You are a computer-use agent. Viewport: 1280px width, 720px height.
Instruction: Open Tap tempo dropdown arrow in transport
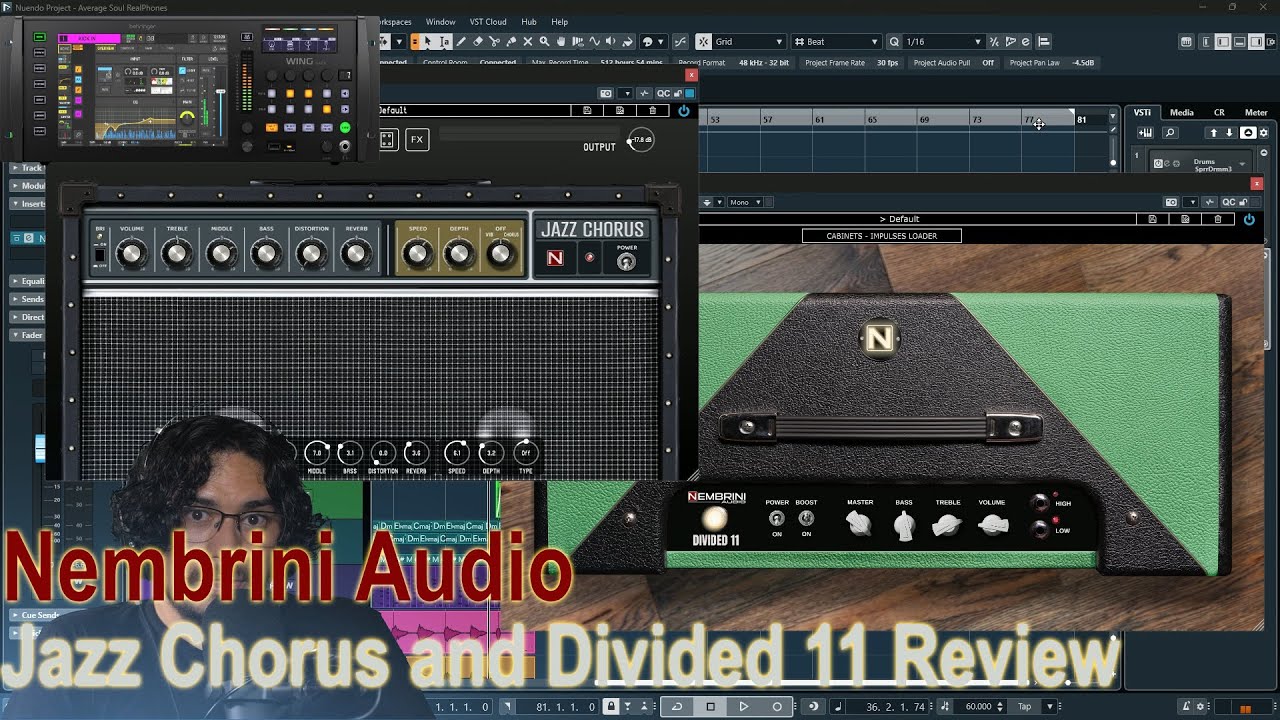coord(1050,706)
